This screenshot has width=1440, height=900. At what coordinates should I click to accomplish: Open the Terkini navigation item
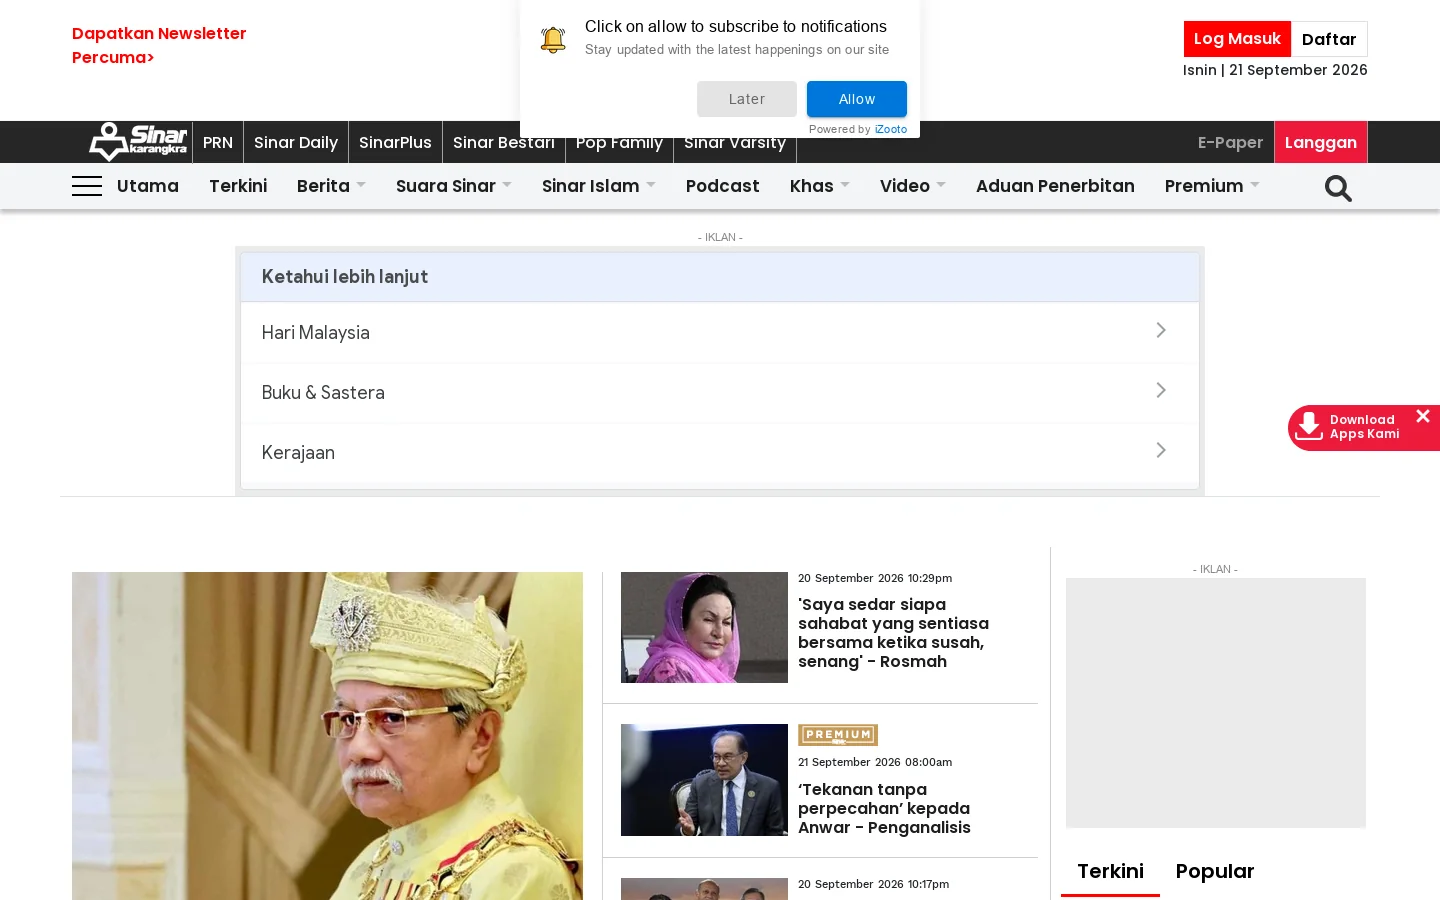tap(238, 186)
